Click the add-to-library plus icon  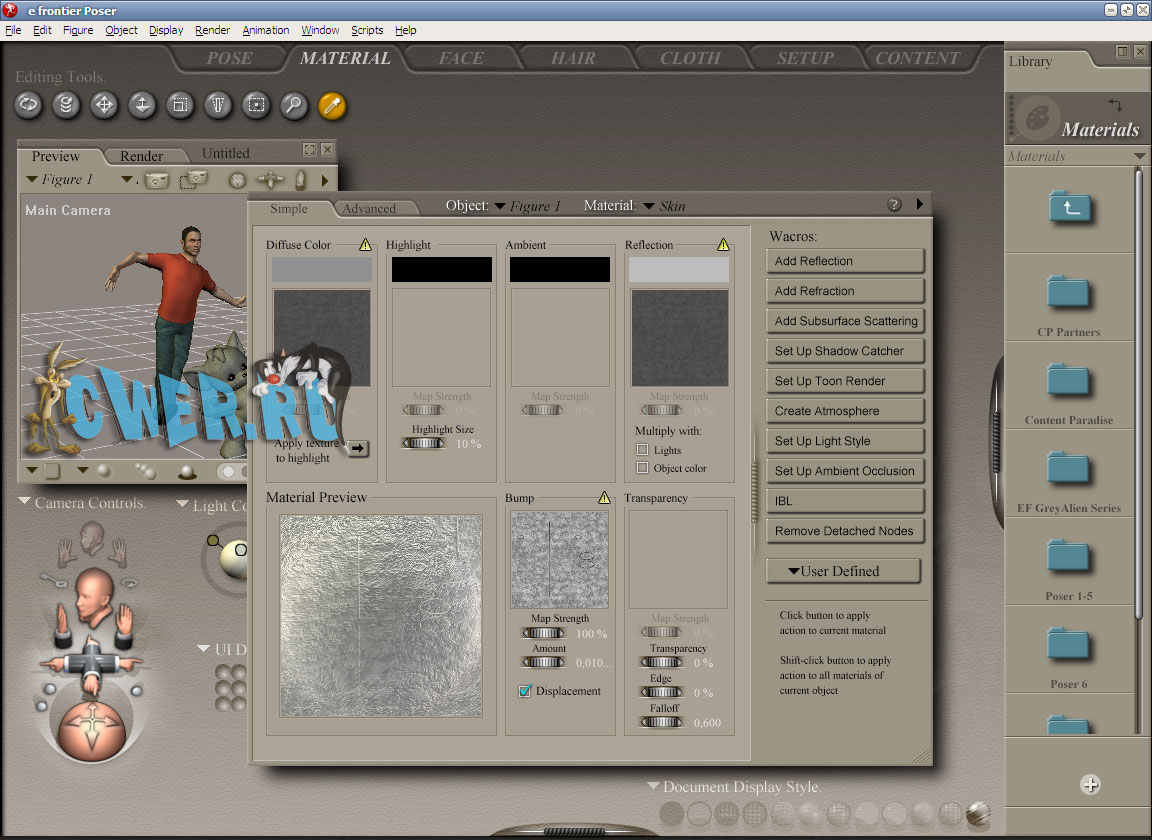[1090, 785]
